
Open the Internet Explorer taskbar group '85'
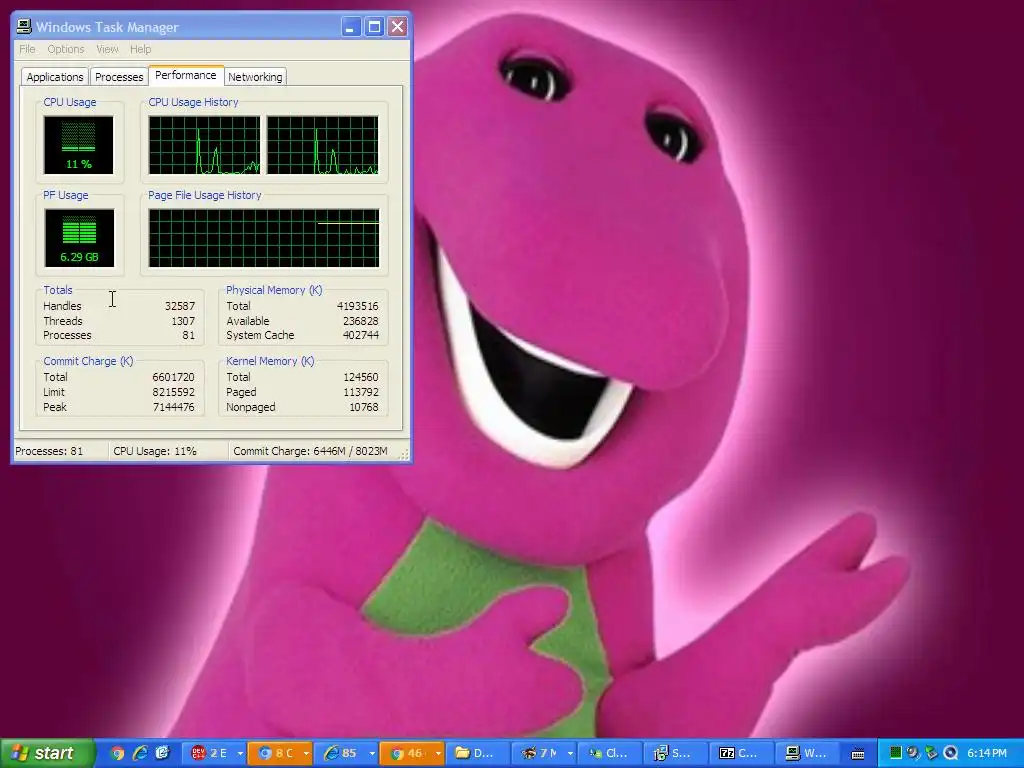click(x=340, y=753)
